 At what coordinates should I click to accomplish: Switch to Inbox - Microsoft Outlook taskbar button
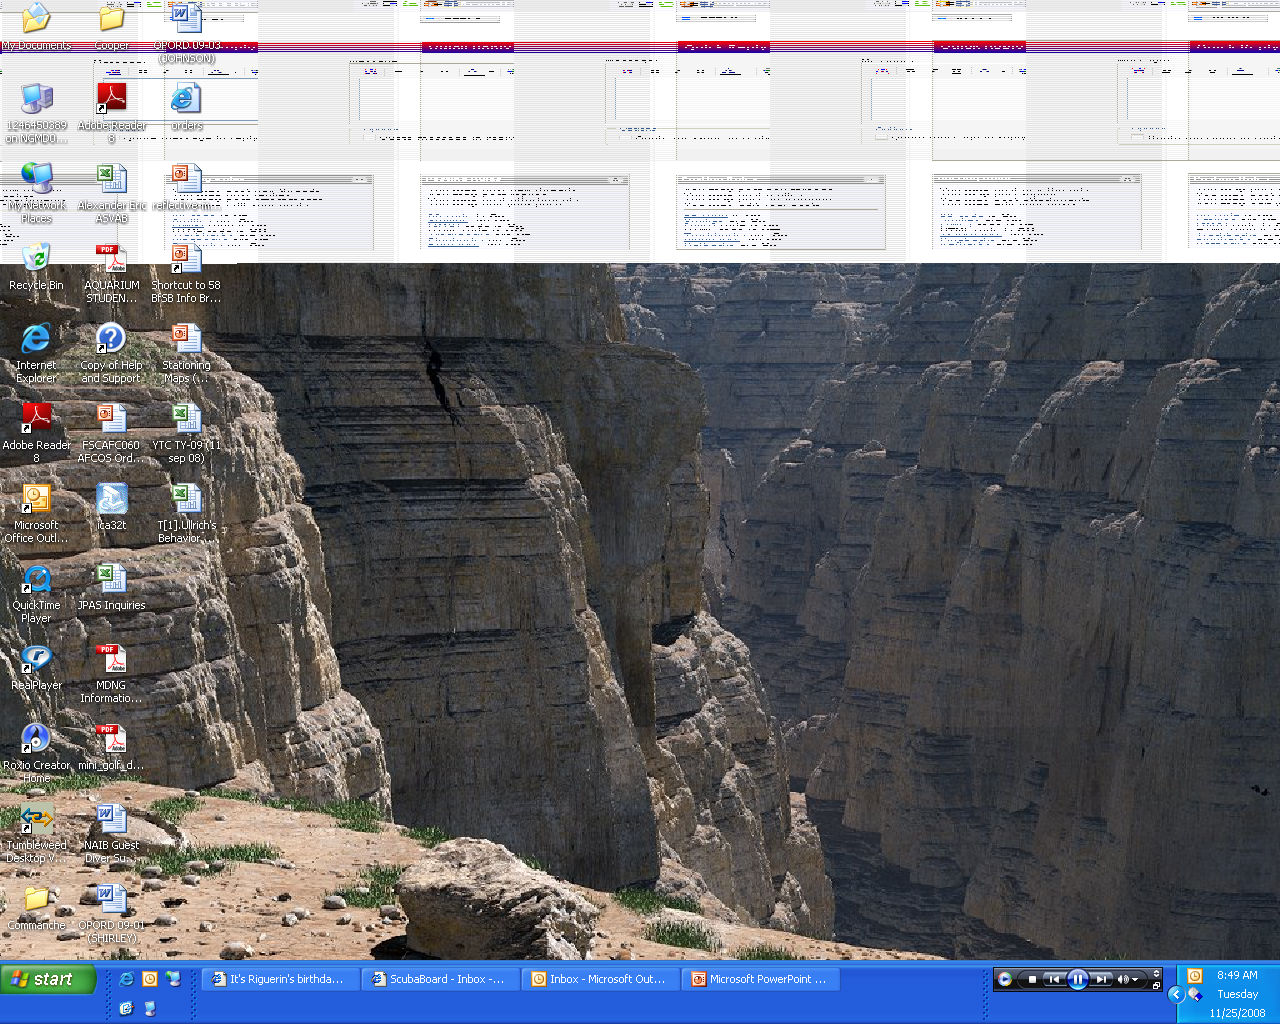tap(600, 979)
